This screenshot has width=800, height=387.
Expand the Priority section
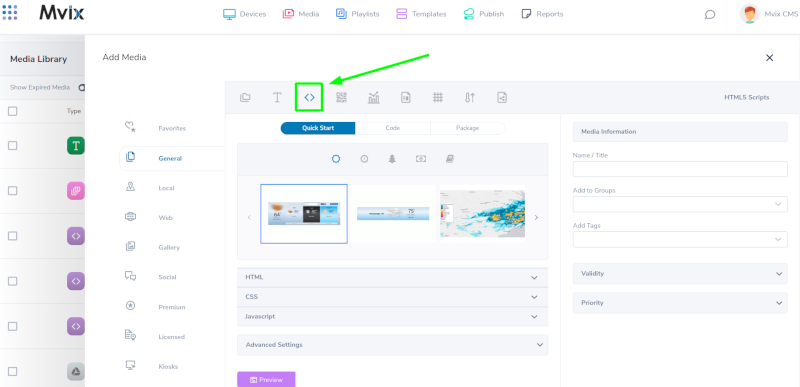(x=680, y=303)
